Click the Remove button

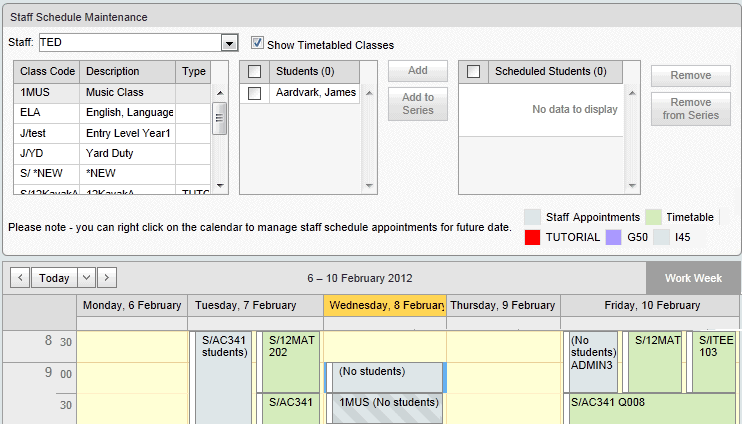690,76
